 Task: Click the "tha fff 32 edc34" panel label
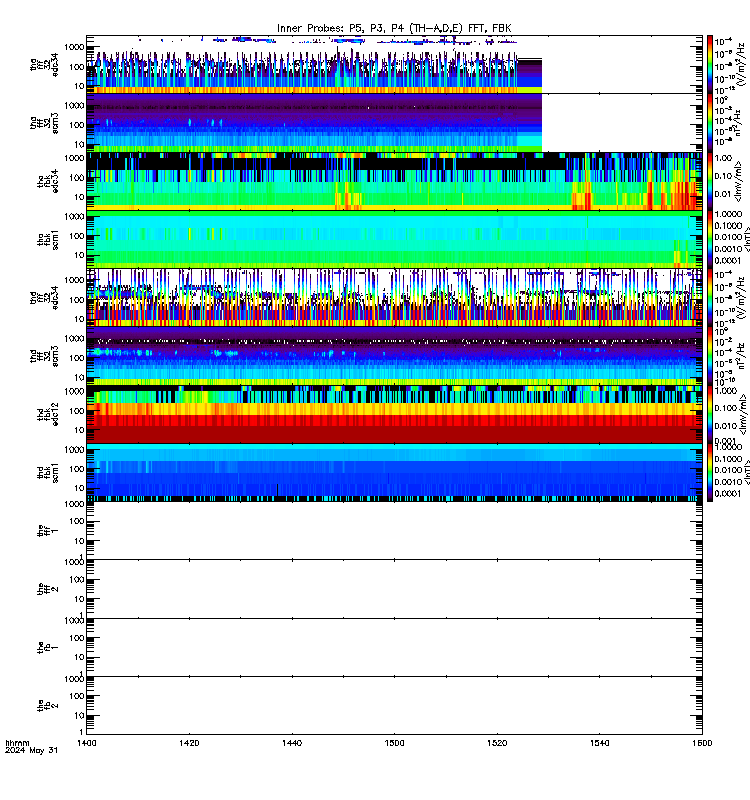(44, 64)
